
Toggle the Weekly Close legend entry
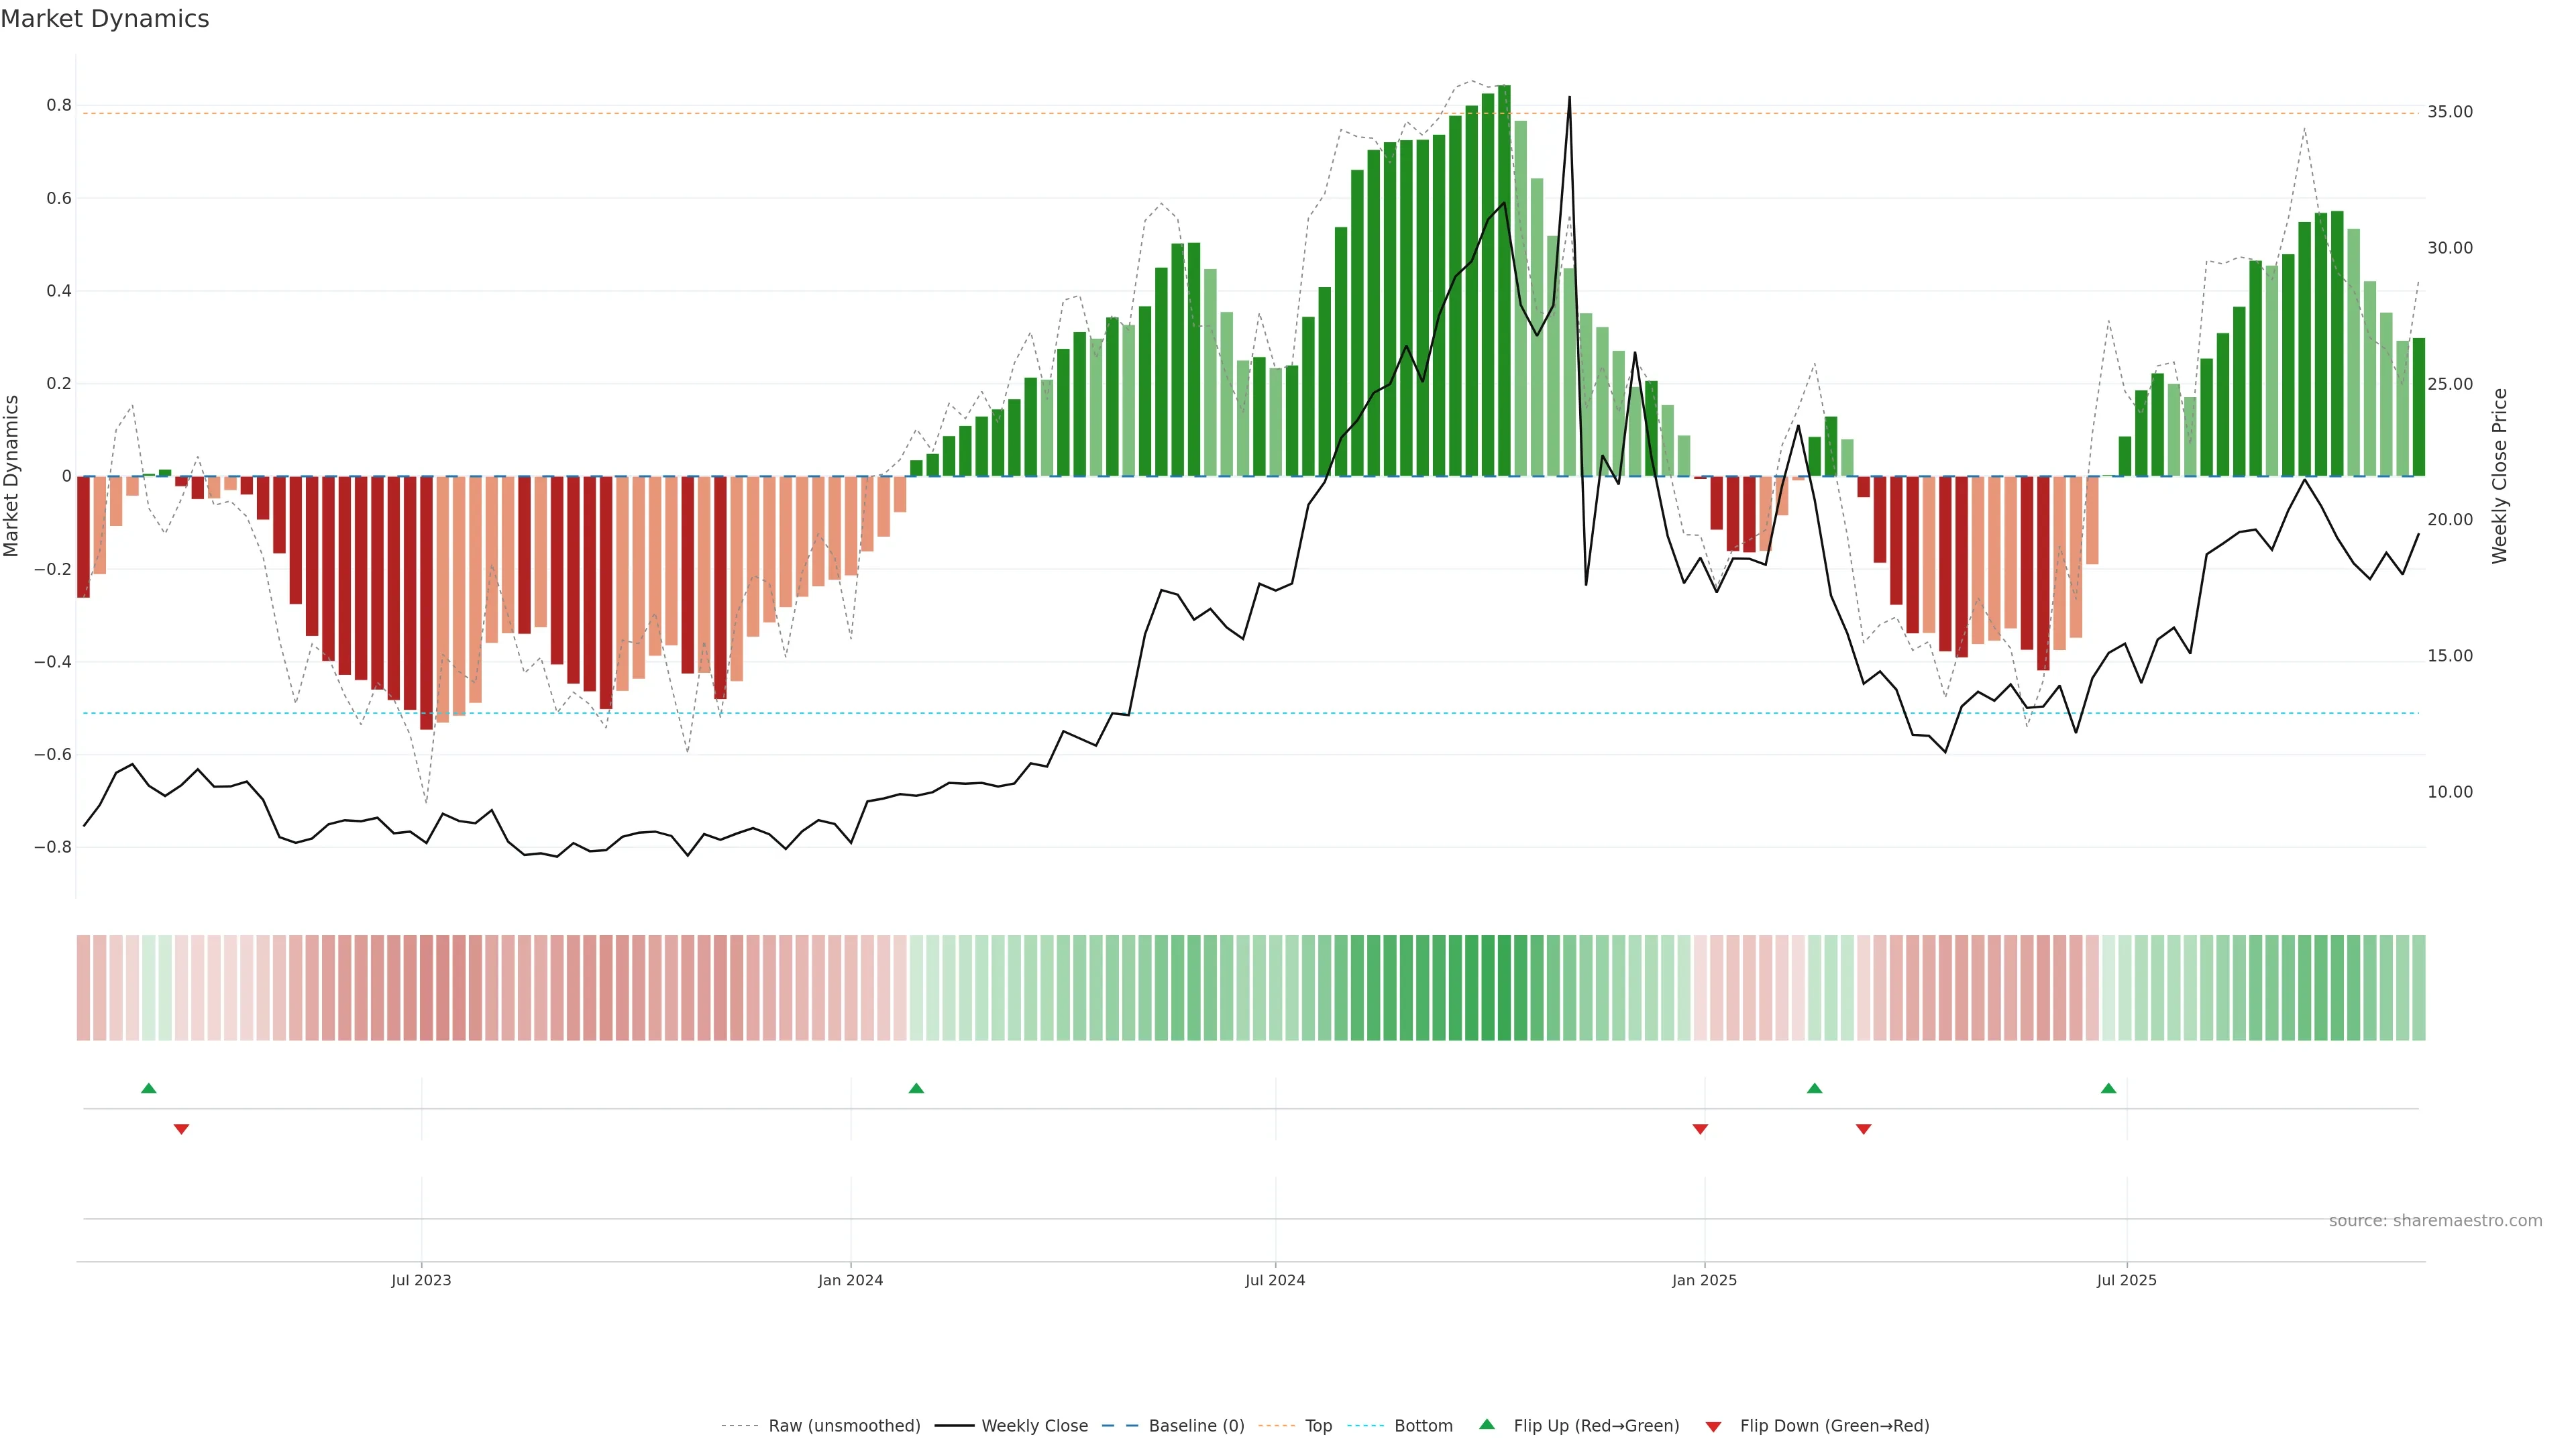point(1034,1426)
